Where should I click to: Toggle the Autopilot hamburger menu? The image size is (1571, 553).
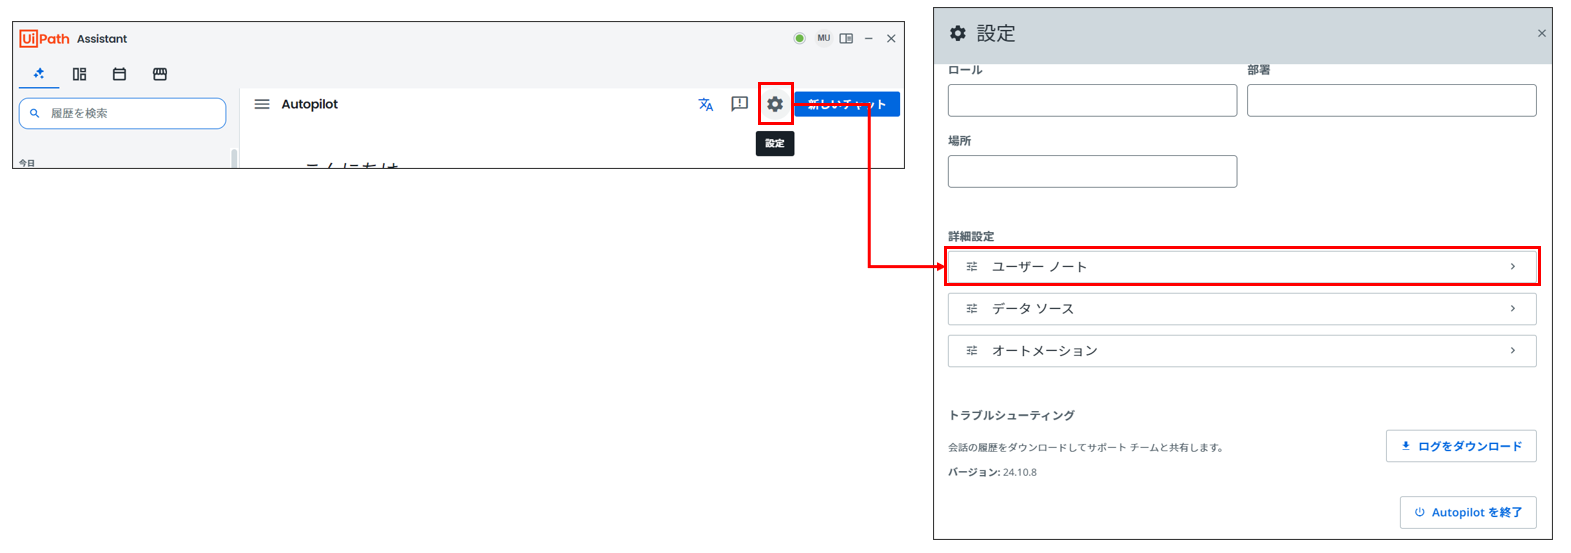pyautogui.click(x=262, y=104)
